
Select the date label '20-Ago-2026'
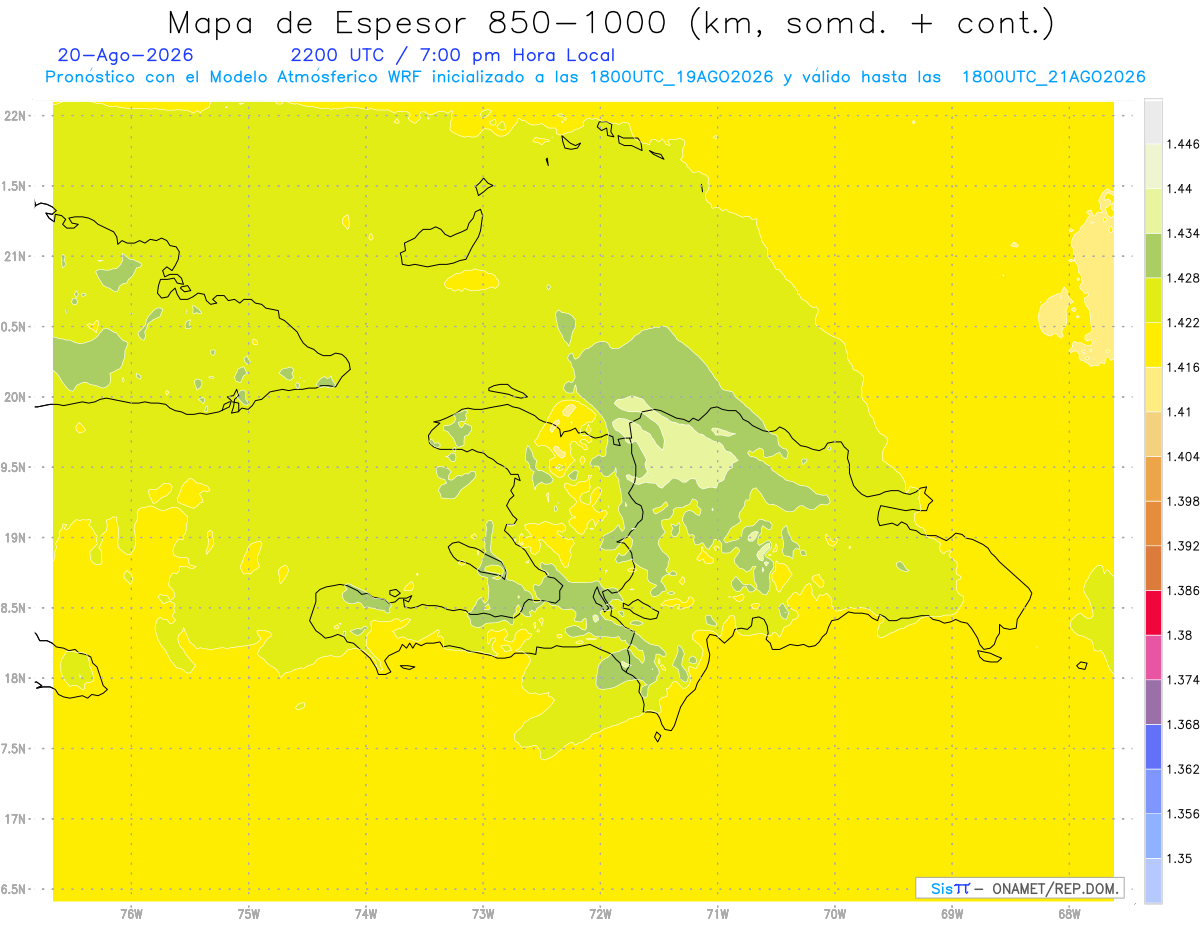point(126,56)
